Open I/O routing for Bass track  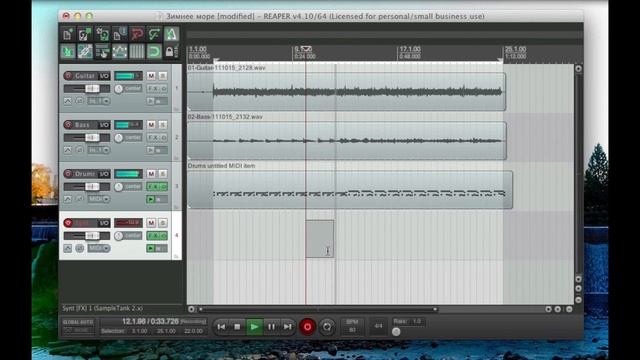pos(104,125)
